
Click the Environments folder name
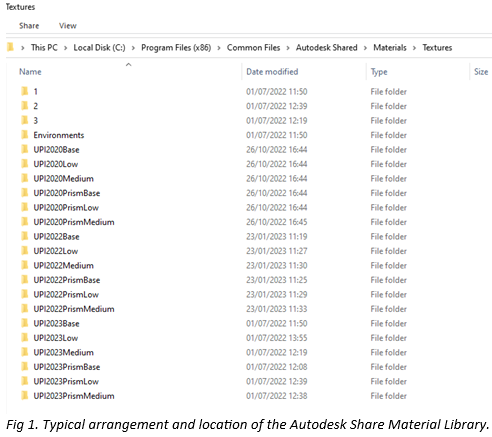pyautogui.click(x=59, y=135)
